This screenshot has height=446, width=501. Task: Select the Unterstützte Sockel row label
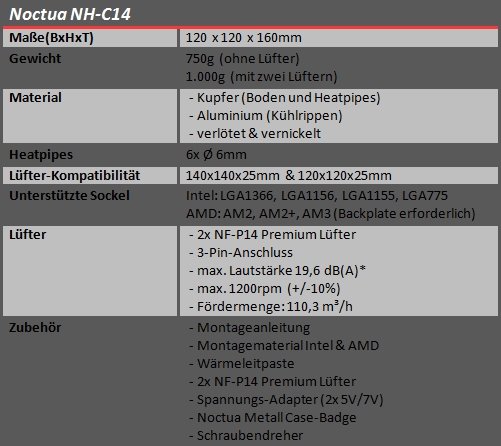[x=69, y=196]
